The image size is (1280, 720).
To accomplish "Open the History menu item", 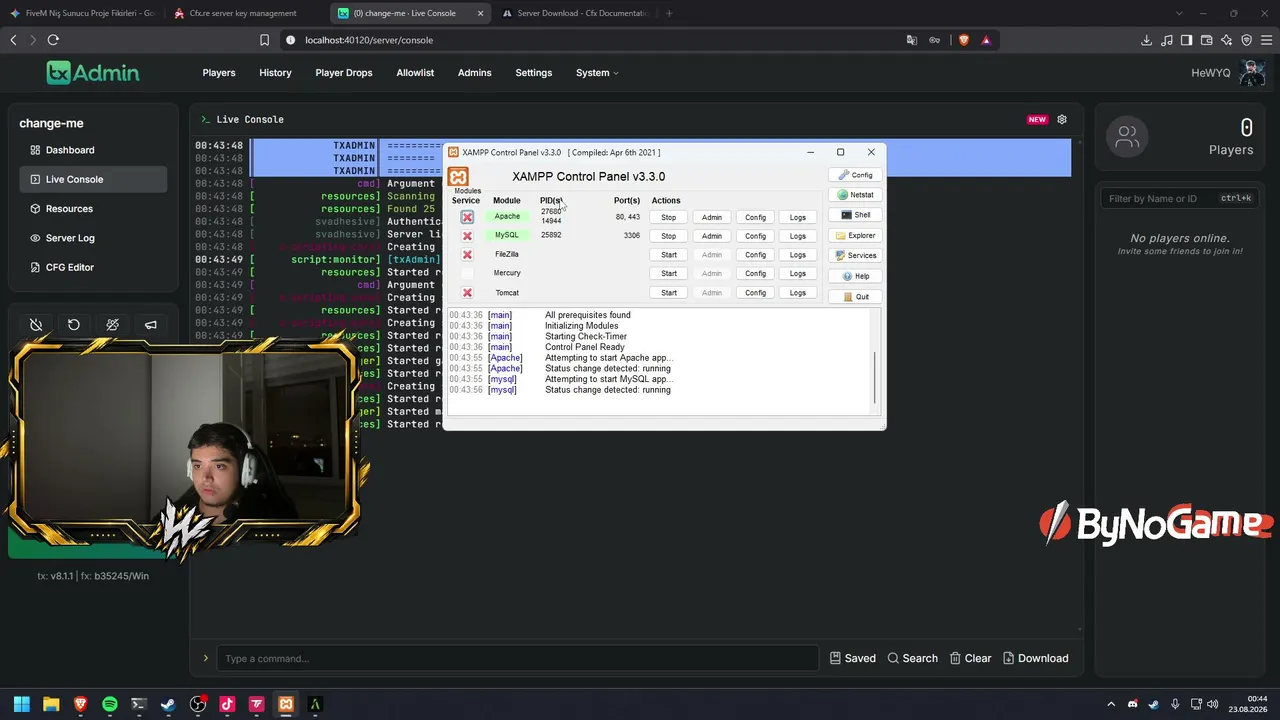I will [x=275, y=73].
